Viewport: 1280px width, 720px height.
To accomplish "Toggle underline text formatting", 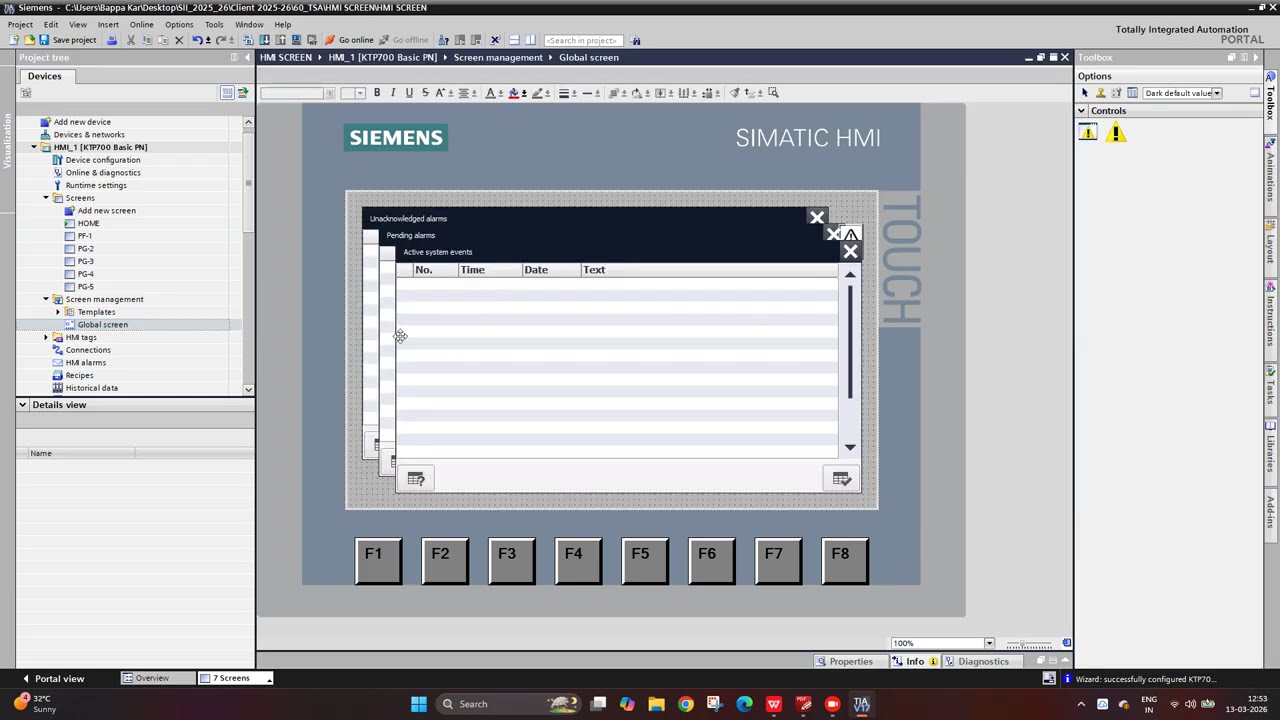I will tap(409, 93).
